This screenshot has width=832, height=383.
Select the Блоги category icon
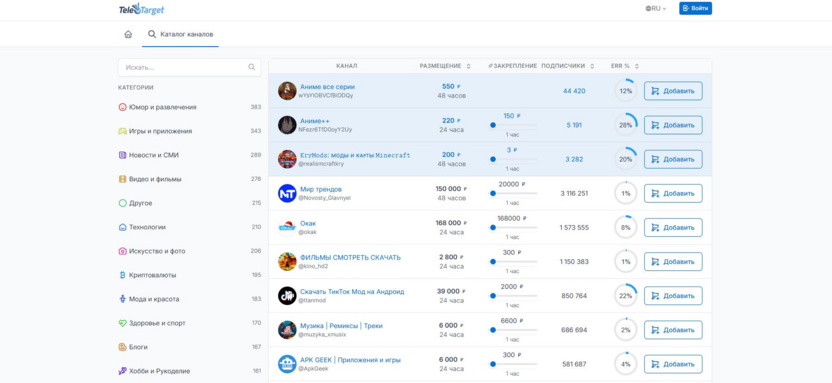click(123, 347)
